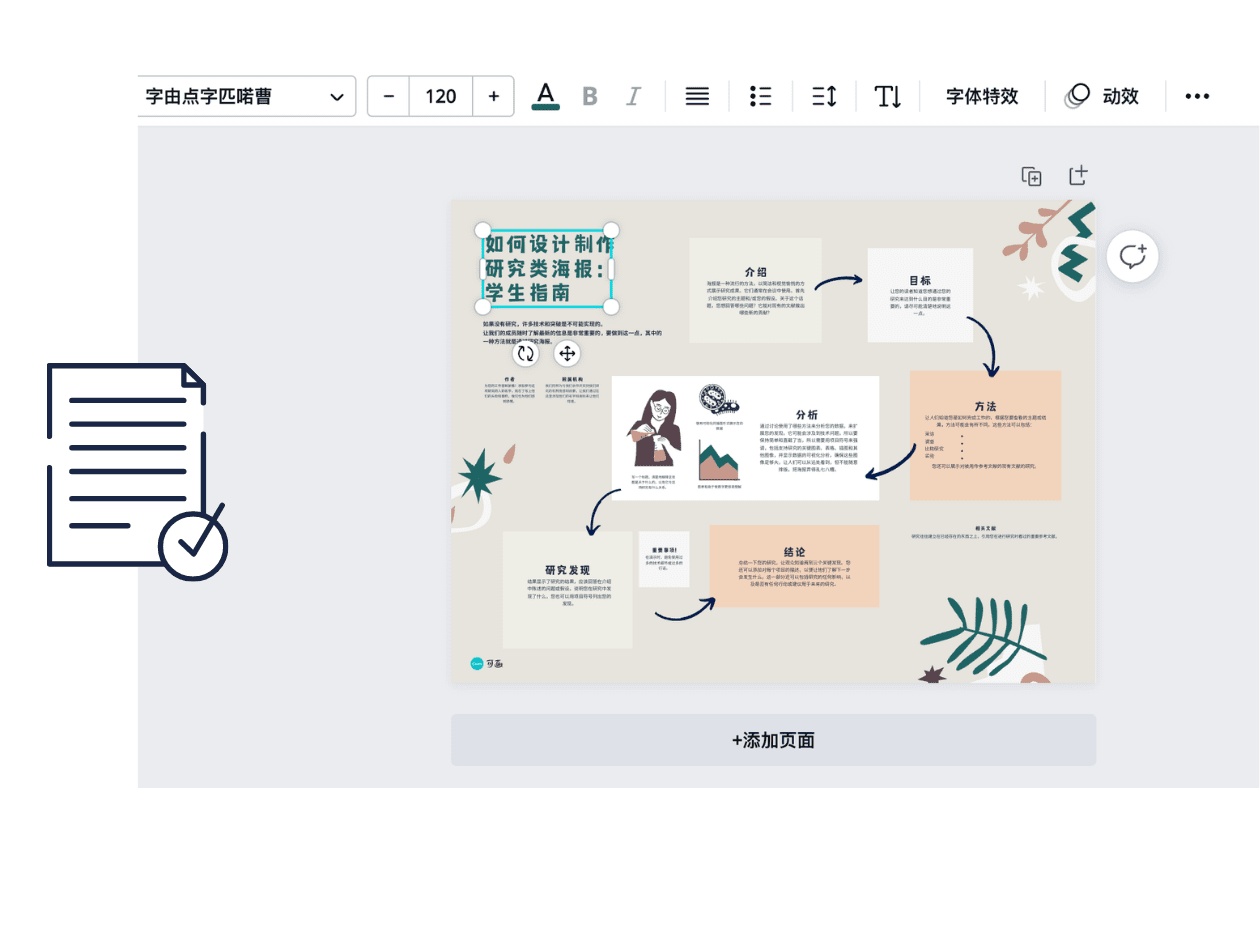This screenshot has width=1260, height=945.
Task: Change text alignment
Action: [697, 96]
